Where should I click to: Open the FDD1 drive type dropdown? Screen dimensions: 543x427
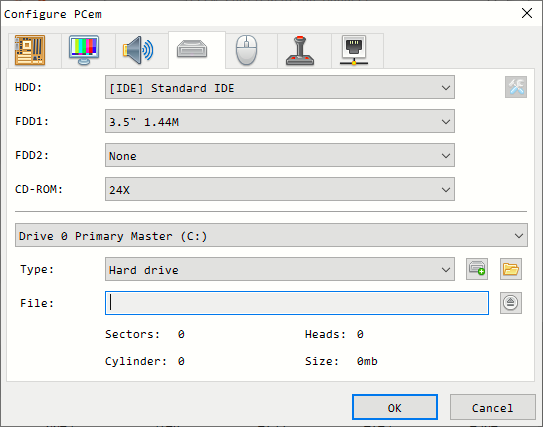280,121
